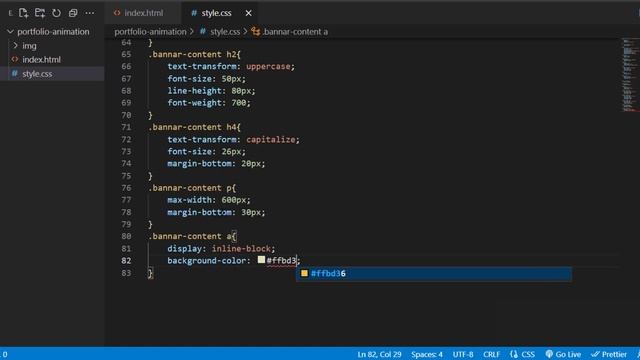Click the 'capitalize' value on line 72
640x360 pixels.
tap(271, 140)
